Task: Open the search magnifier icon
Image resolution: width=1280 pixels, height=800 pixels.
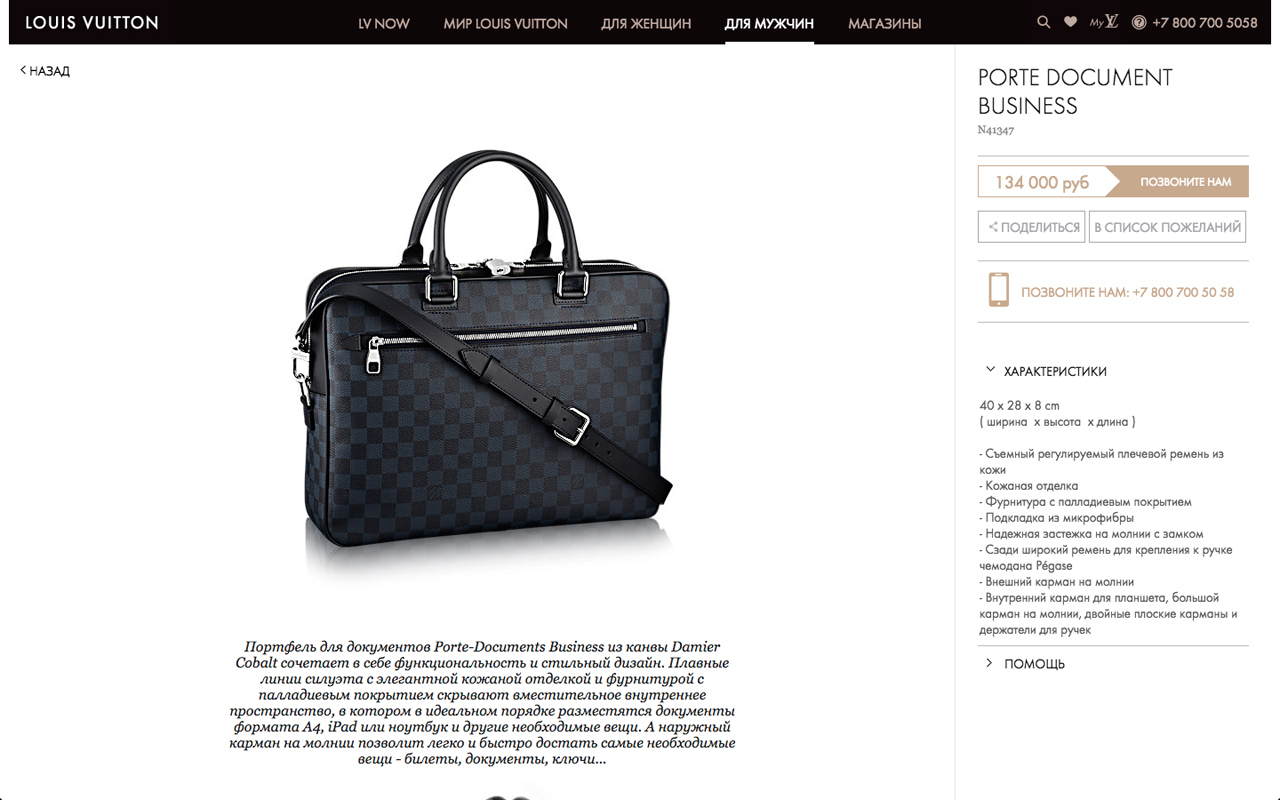Action: pos(1044,22)
